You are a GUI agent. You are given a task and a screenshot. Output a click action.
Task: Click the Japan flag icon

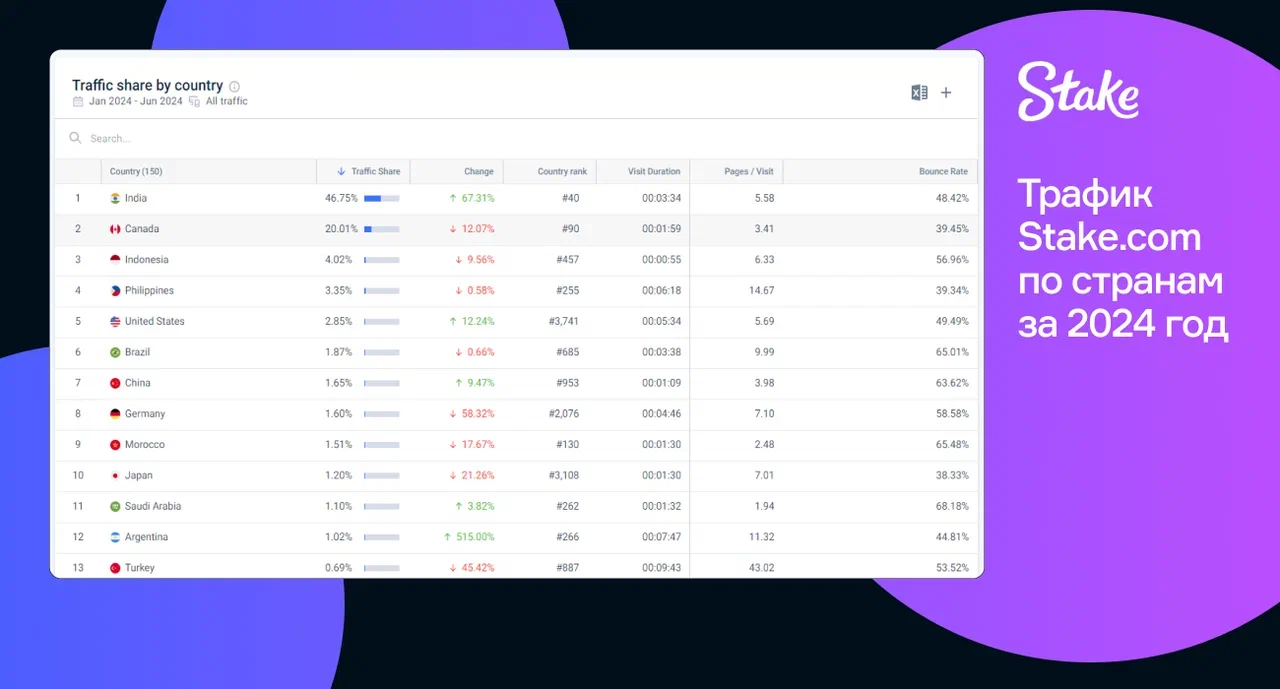click(x=115, y=476)
